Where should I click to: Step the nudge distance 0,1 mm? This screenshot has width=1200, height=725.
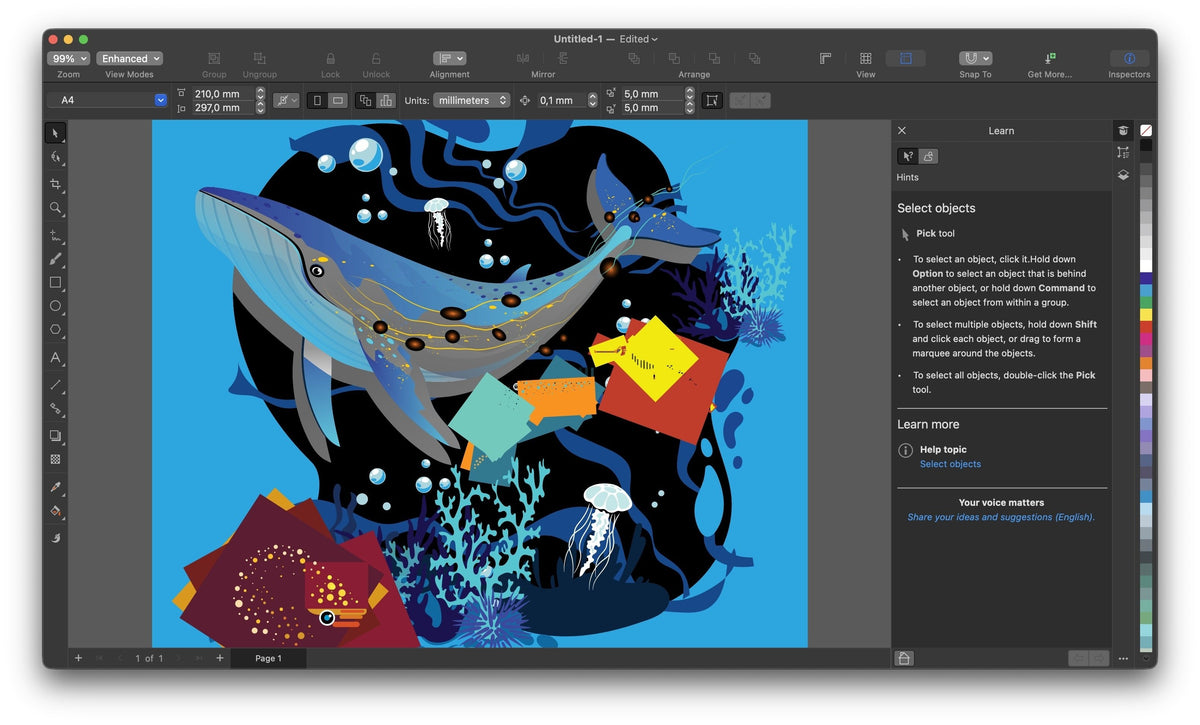592,100
